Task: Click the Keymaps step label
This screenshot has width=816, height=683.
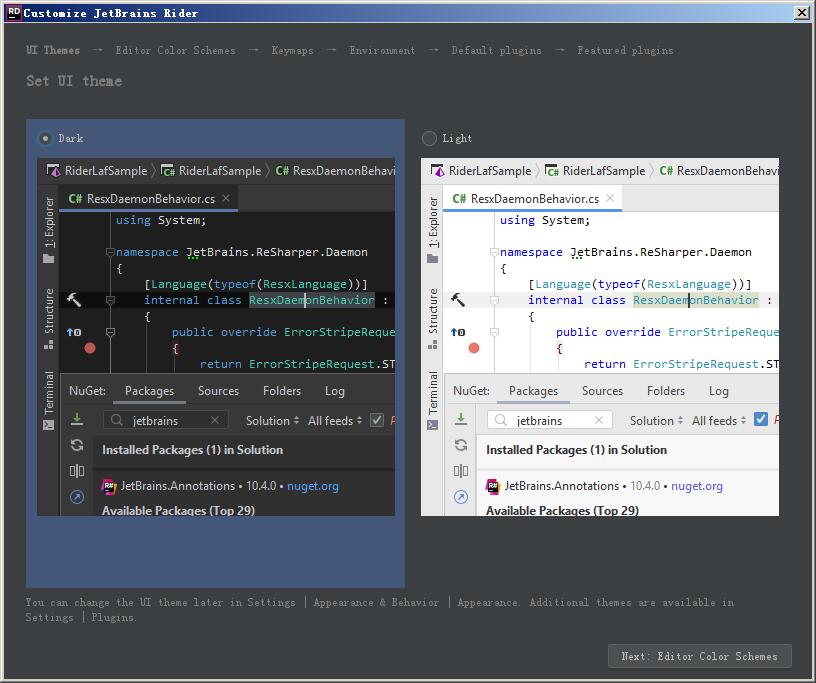Action: (292, 50)
